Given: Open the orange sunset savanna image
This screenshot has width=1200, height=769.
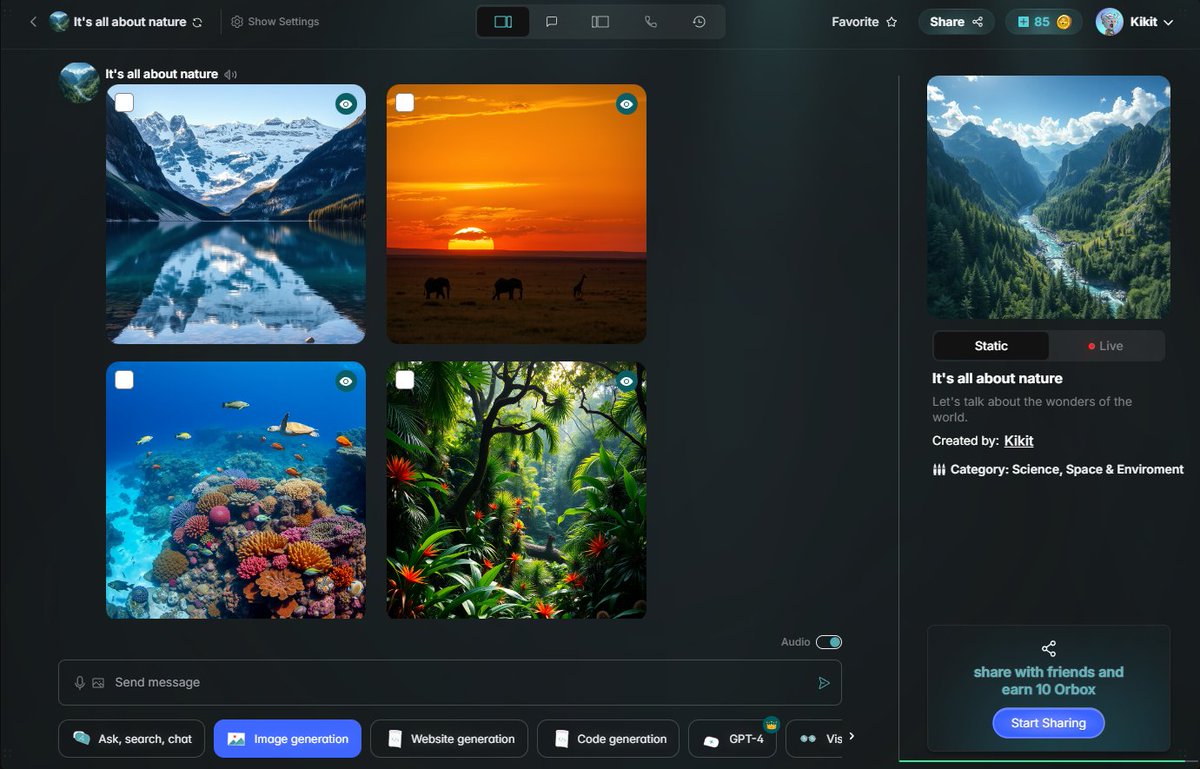Looking at the screenshot, I should click(516, 214).
